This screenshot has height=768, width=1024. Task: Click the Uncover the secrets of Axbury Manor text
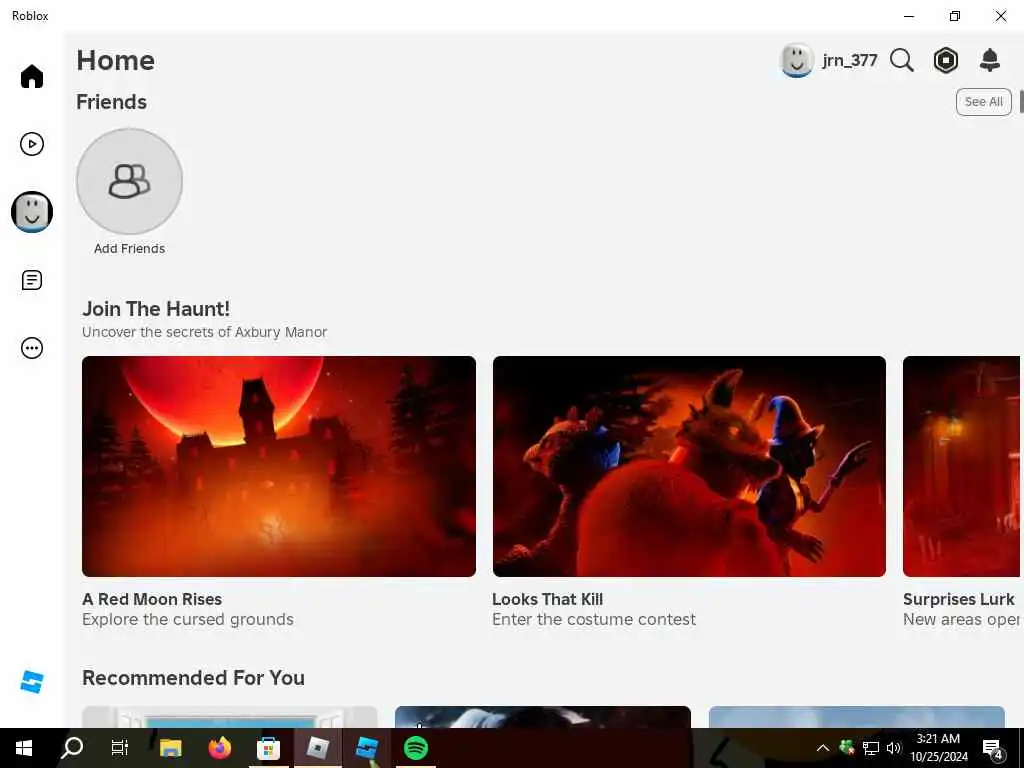point(204,332)
